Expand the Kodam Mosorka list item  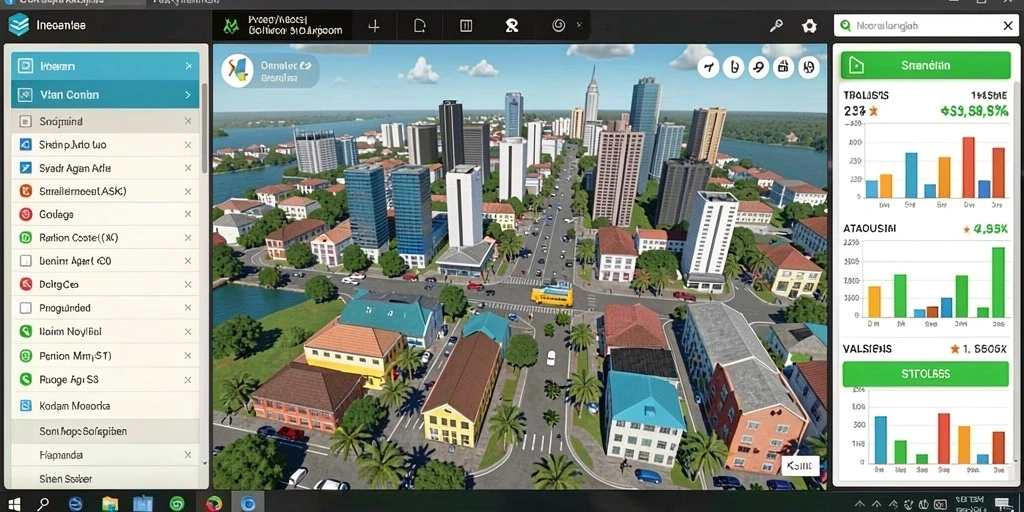(106, 405)
